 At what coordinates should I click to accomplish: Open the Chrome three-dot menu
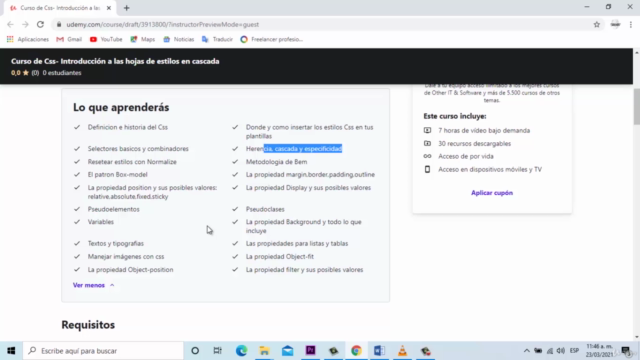[x=631, y=24]
